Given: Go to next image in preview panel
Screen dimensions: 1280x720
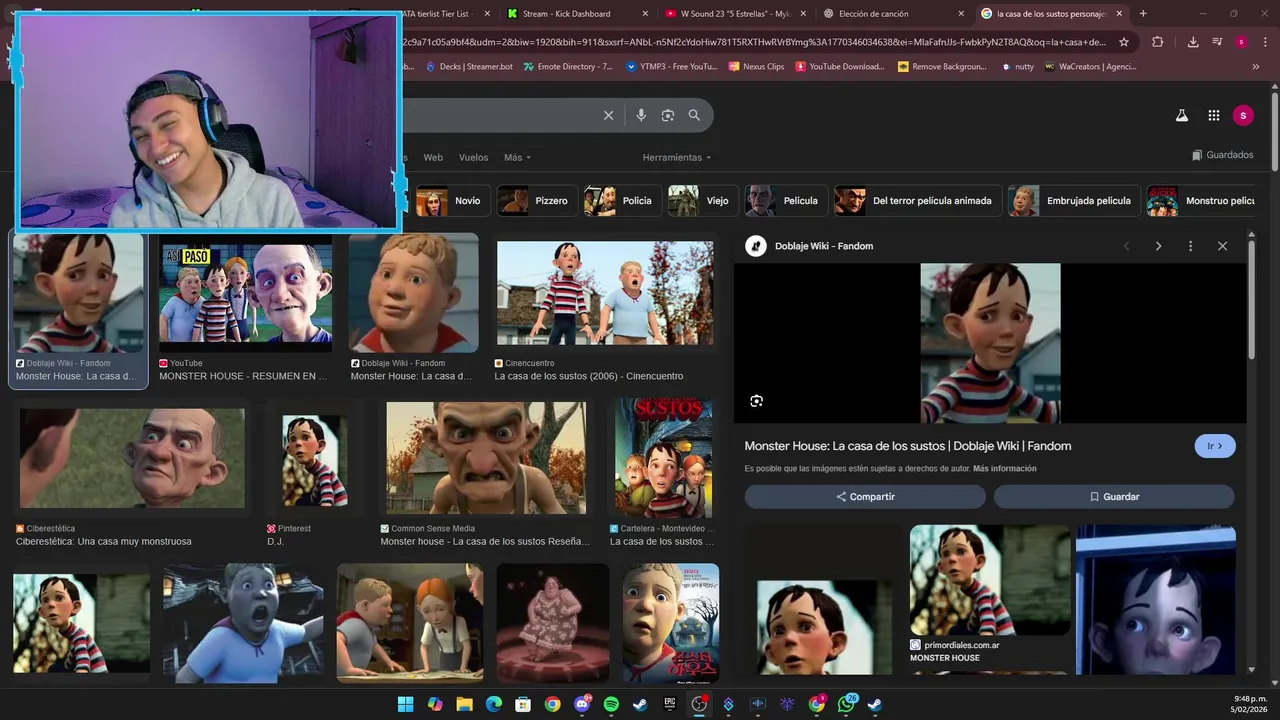Looking at the screenshot, I should tap(1158, 246).
